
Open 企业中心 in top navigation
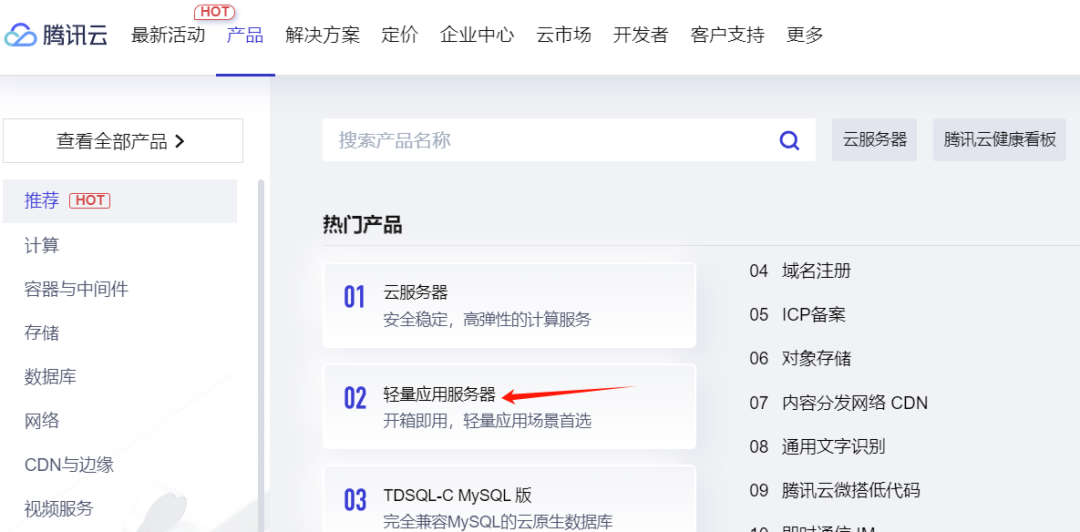click(x=477, y=35)
